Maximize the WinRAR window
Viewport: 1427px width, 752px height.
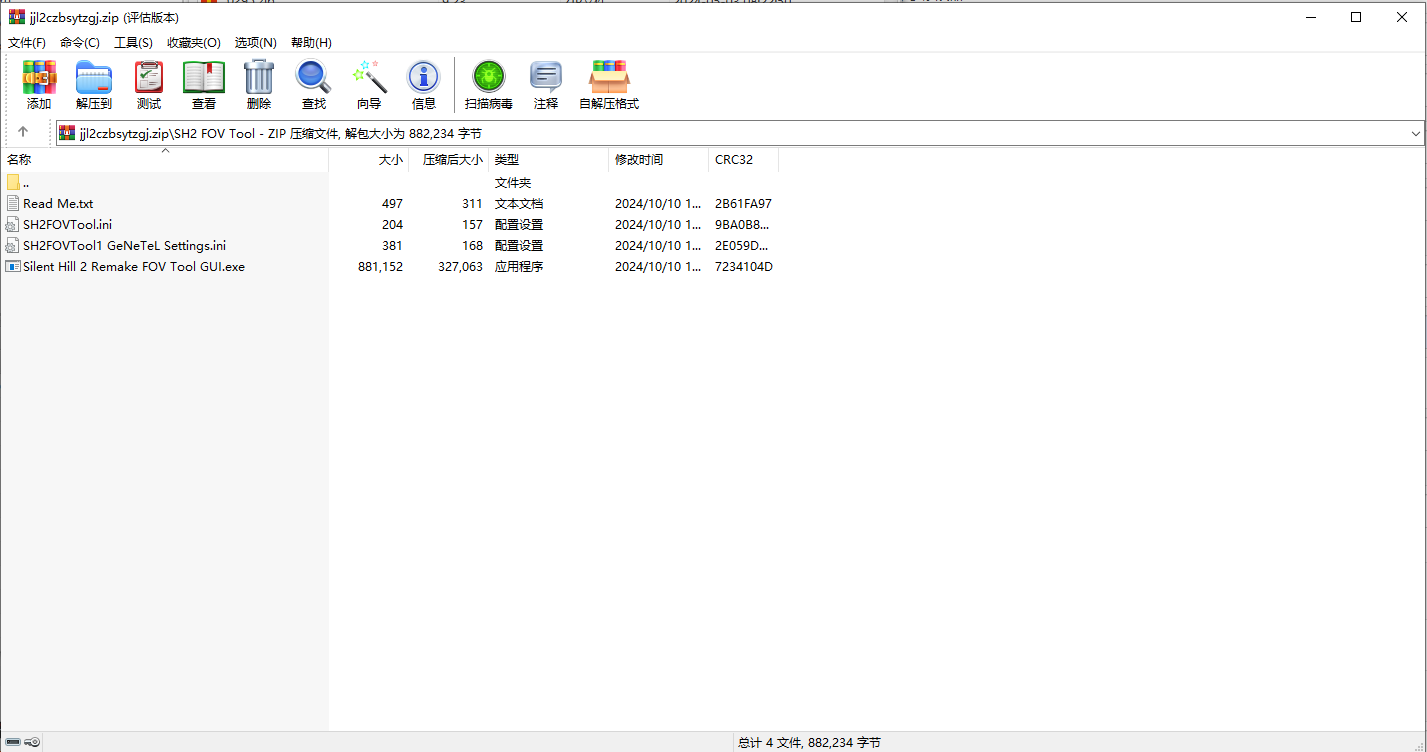(1356, 17)
